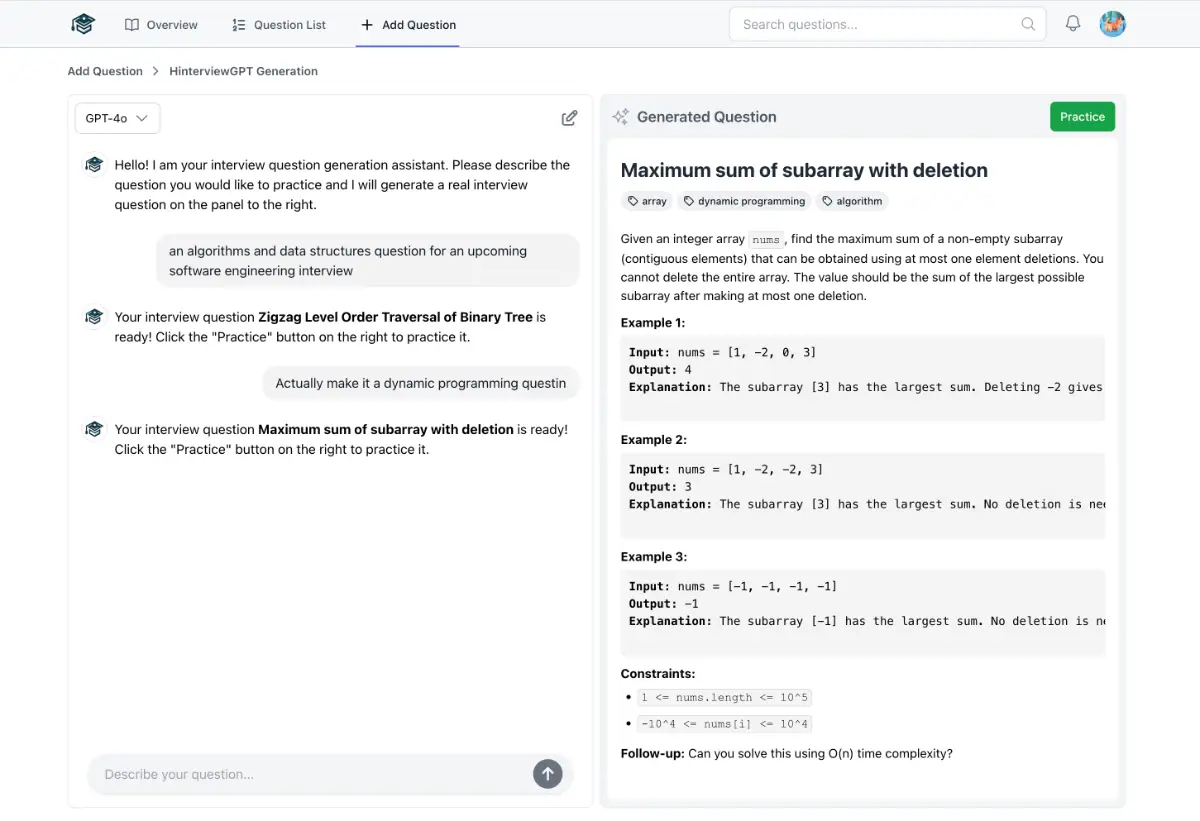This screenshot has width=1200, height=821.
Task: Click the green Practice button
Action: click(1082, 117)
